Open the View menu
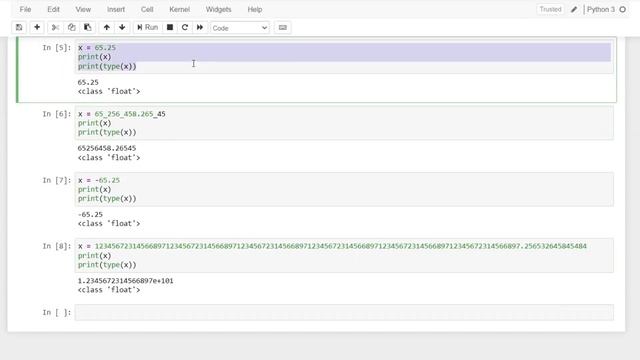Screen dimensions: 640x360 click(x=83, y=9)
